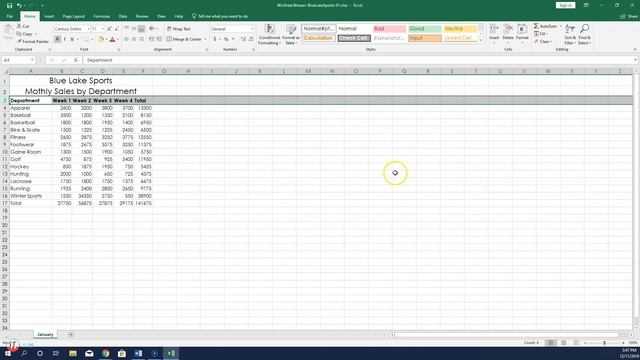This screenshot has width=640, height=360.
Task: Click the Cut command
Action: tap(23, 26)
